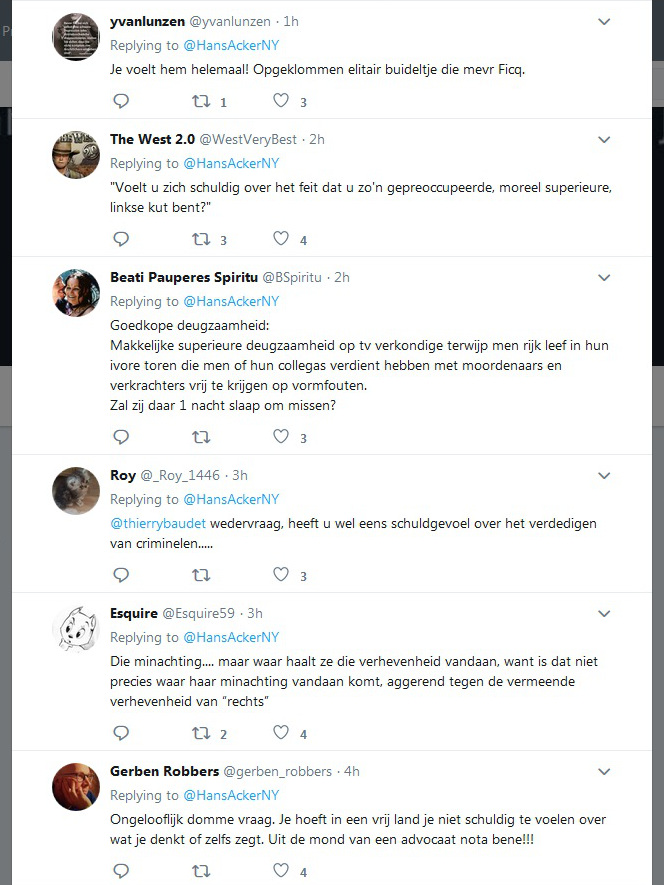
Task: Open Beati Pauperes Spiritu profile name
Action: 184,277
